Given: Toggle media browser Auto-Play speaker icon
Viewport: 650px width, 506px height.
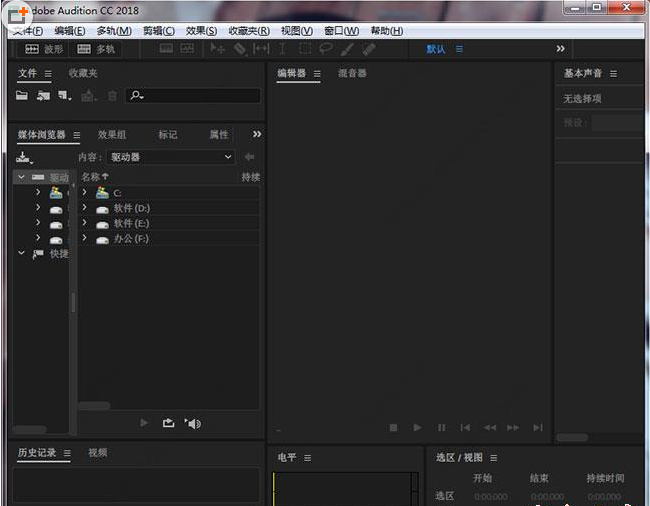Looking at the screenshot, I should coord(193,424).
